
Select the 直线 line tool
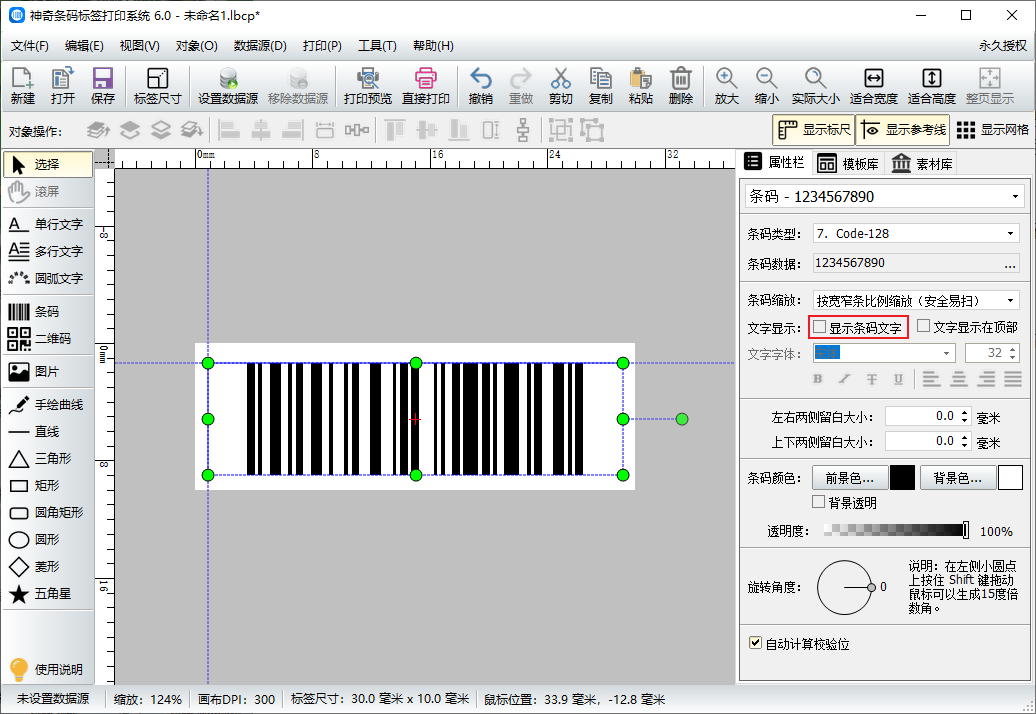click(47, 432)
